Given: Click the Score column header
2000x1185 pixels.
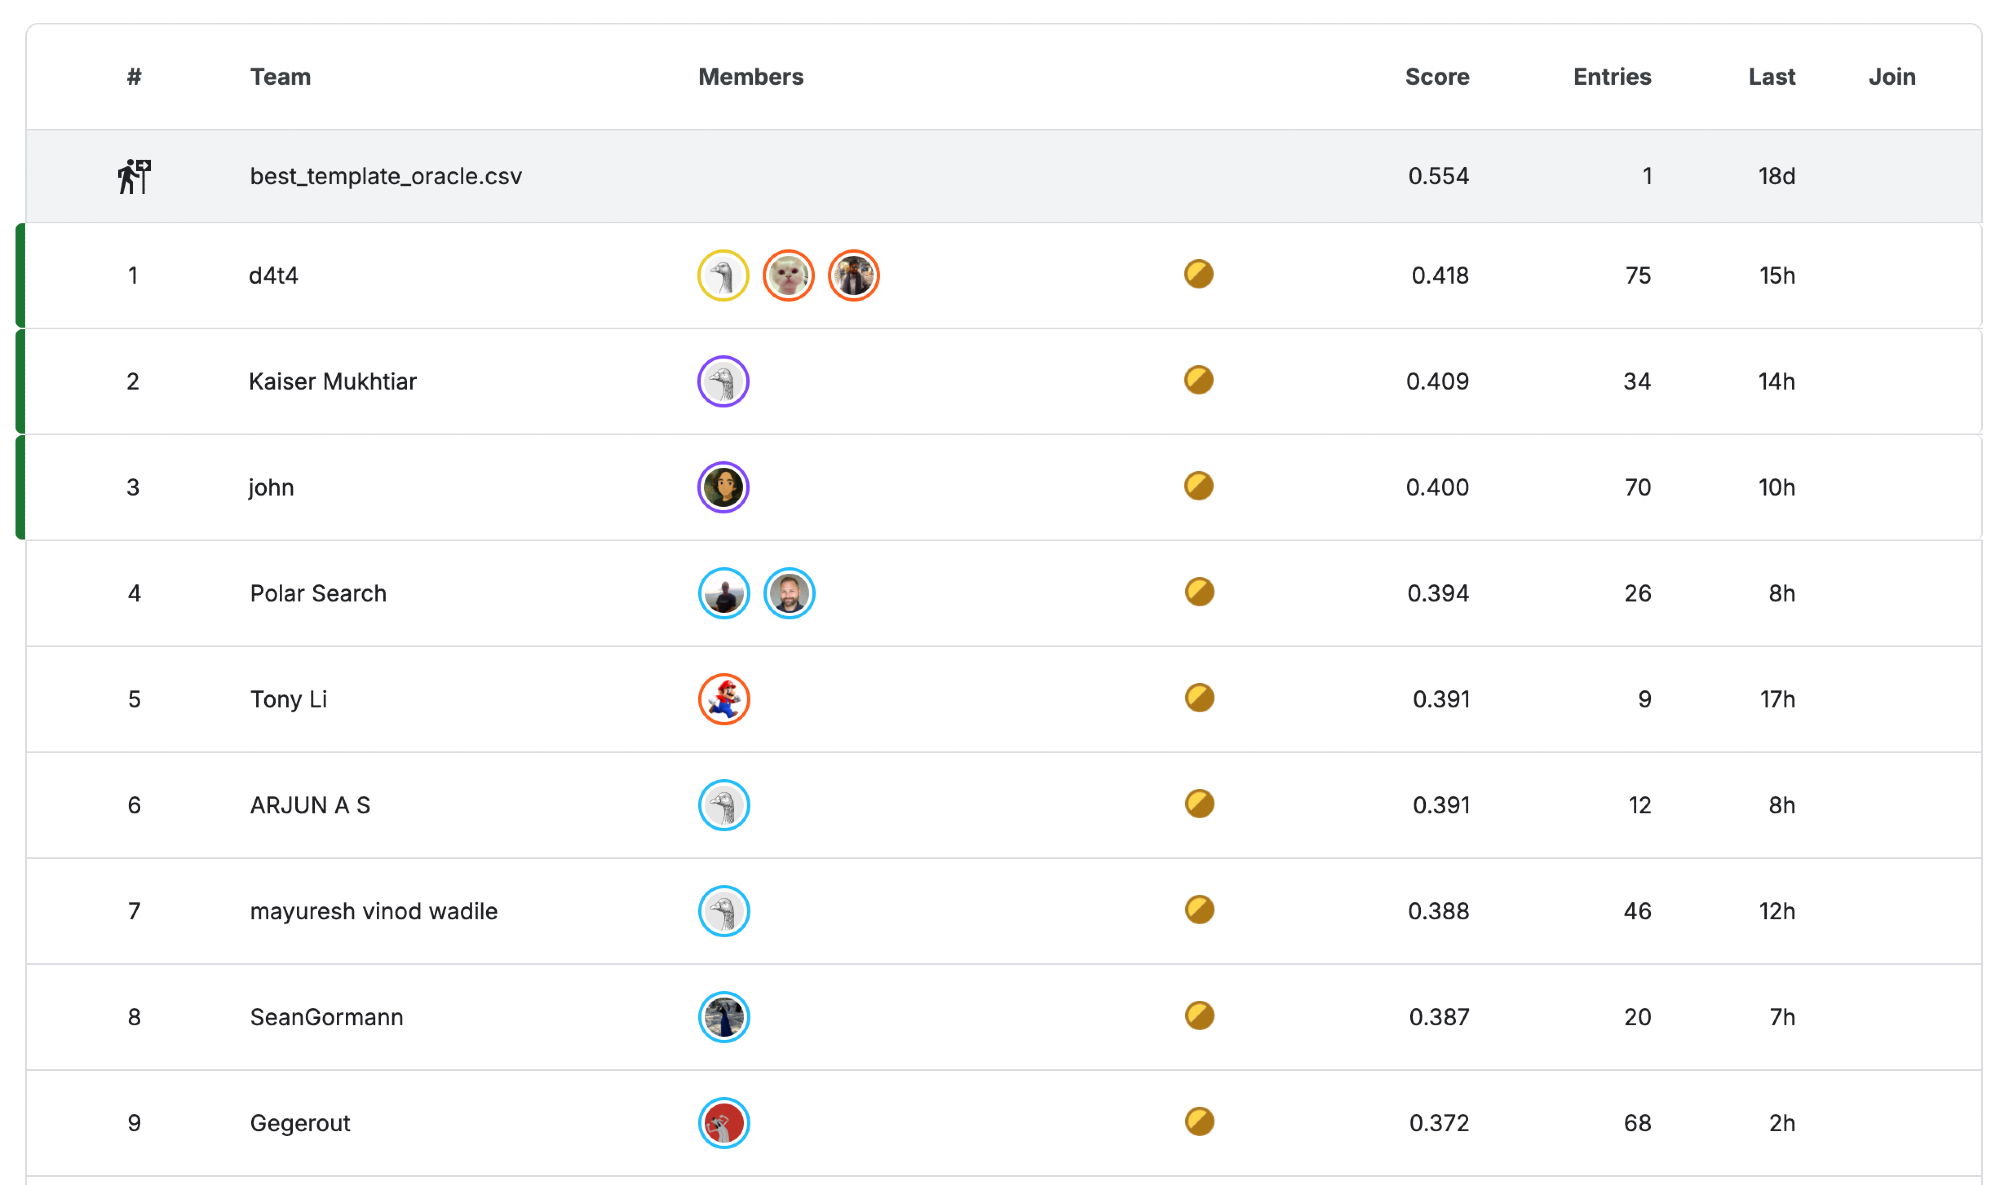Looking at the screenshot, I should click(1436, 77).
